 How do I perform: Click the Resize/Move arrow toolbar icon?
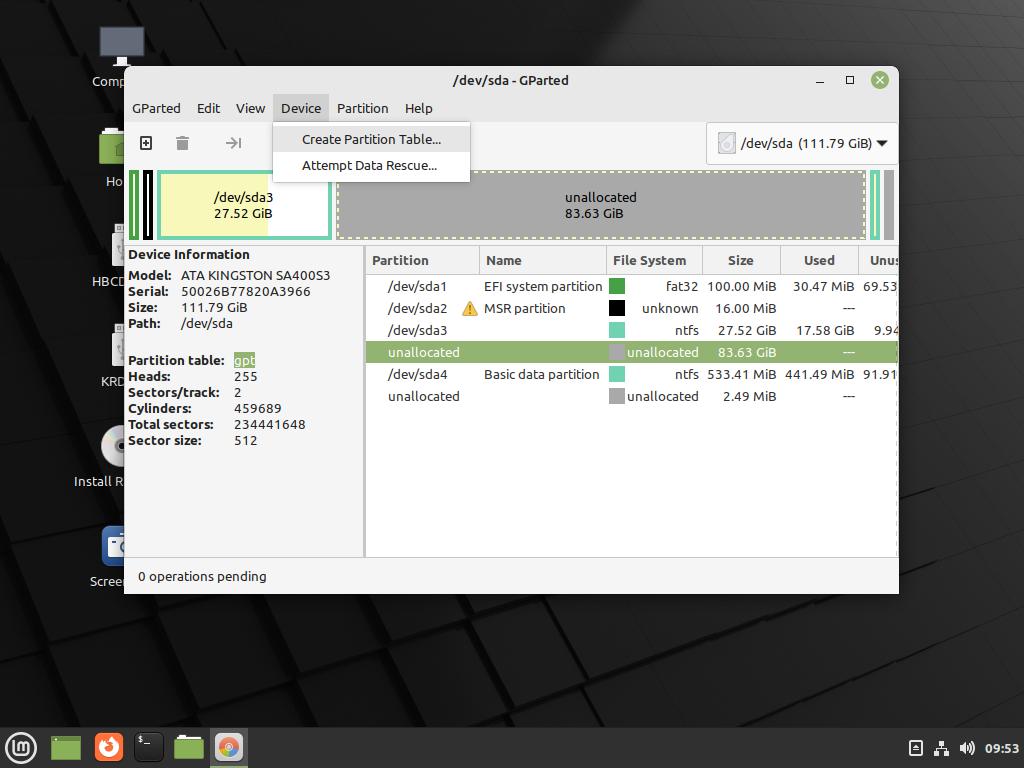coord(233,143)
